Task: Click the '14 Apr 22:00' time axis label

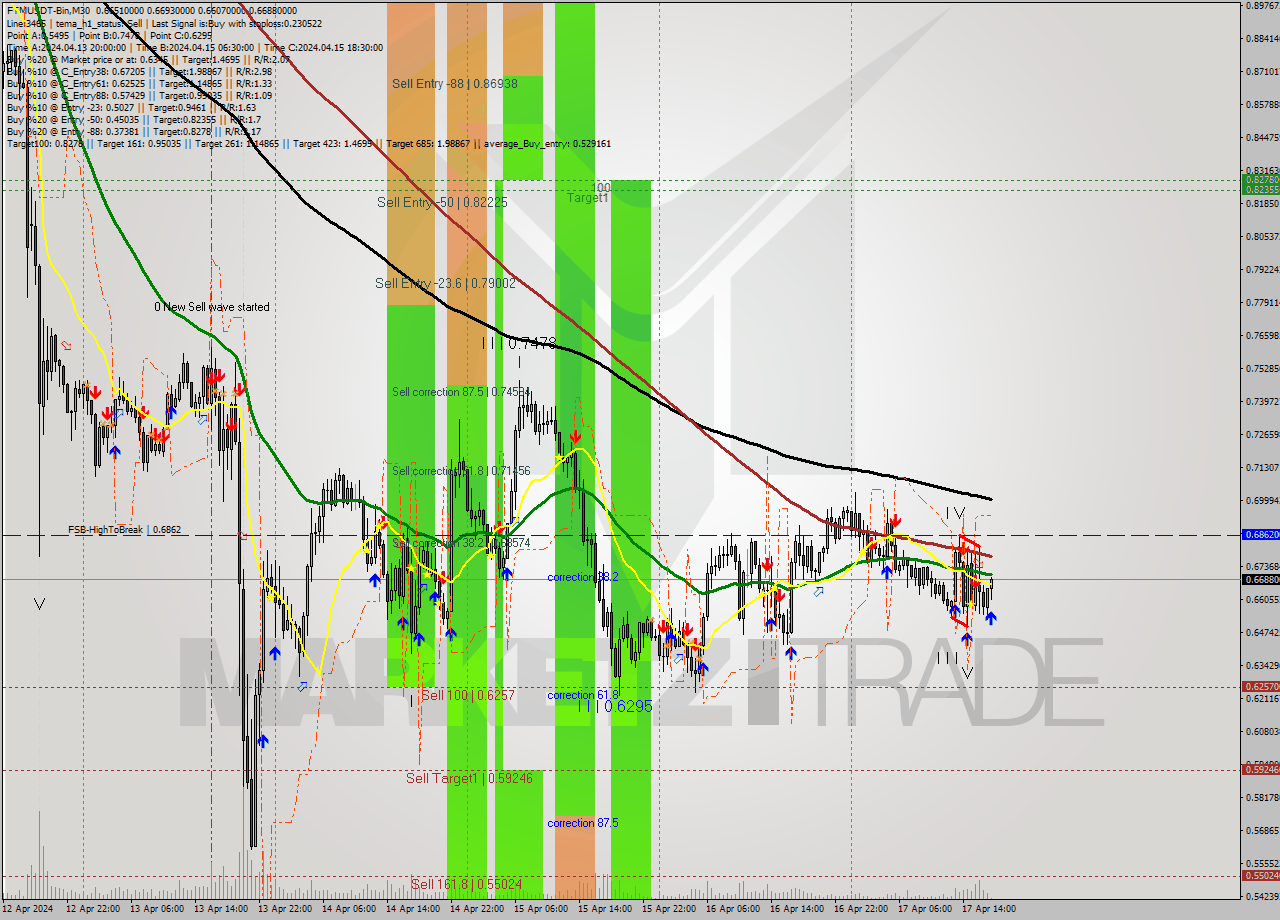Action: 476,909
